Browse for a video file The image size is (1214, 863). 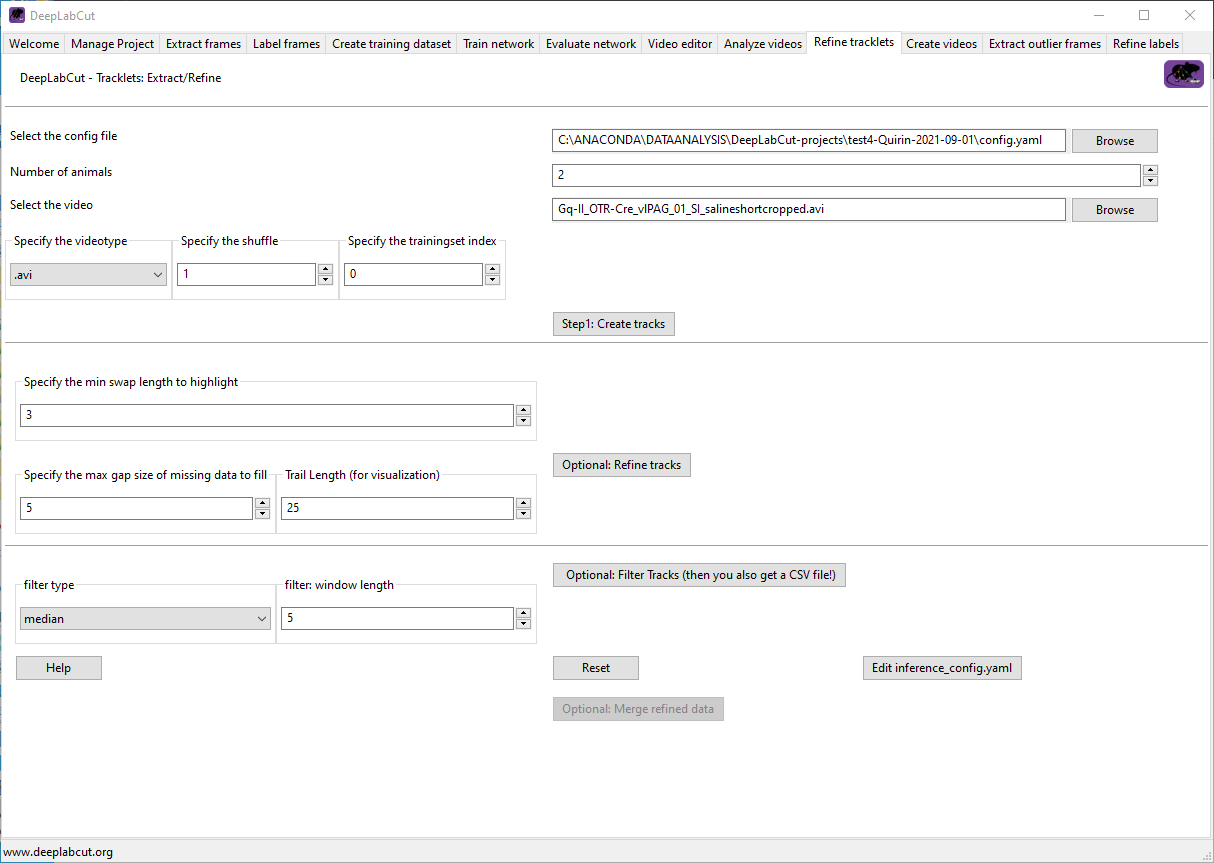[x=1114, y=209]
